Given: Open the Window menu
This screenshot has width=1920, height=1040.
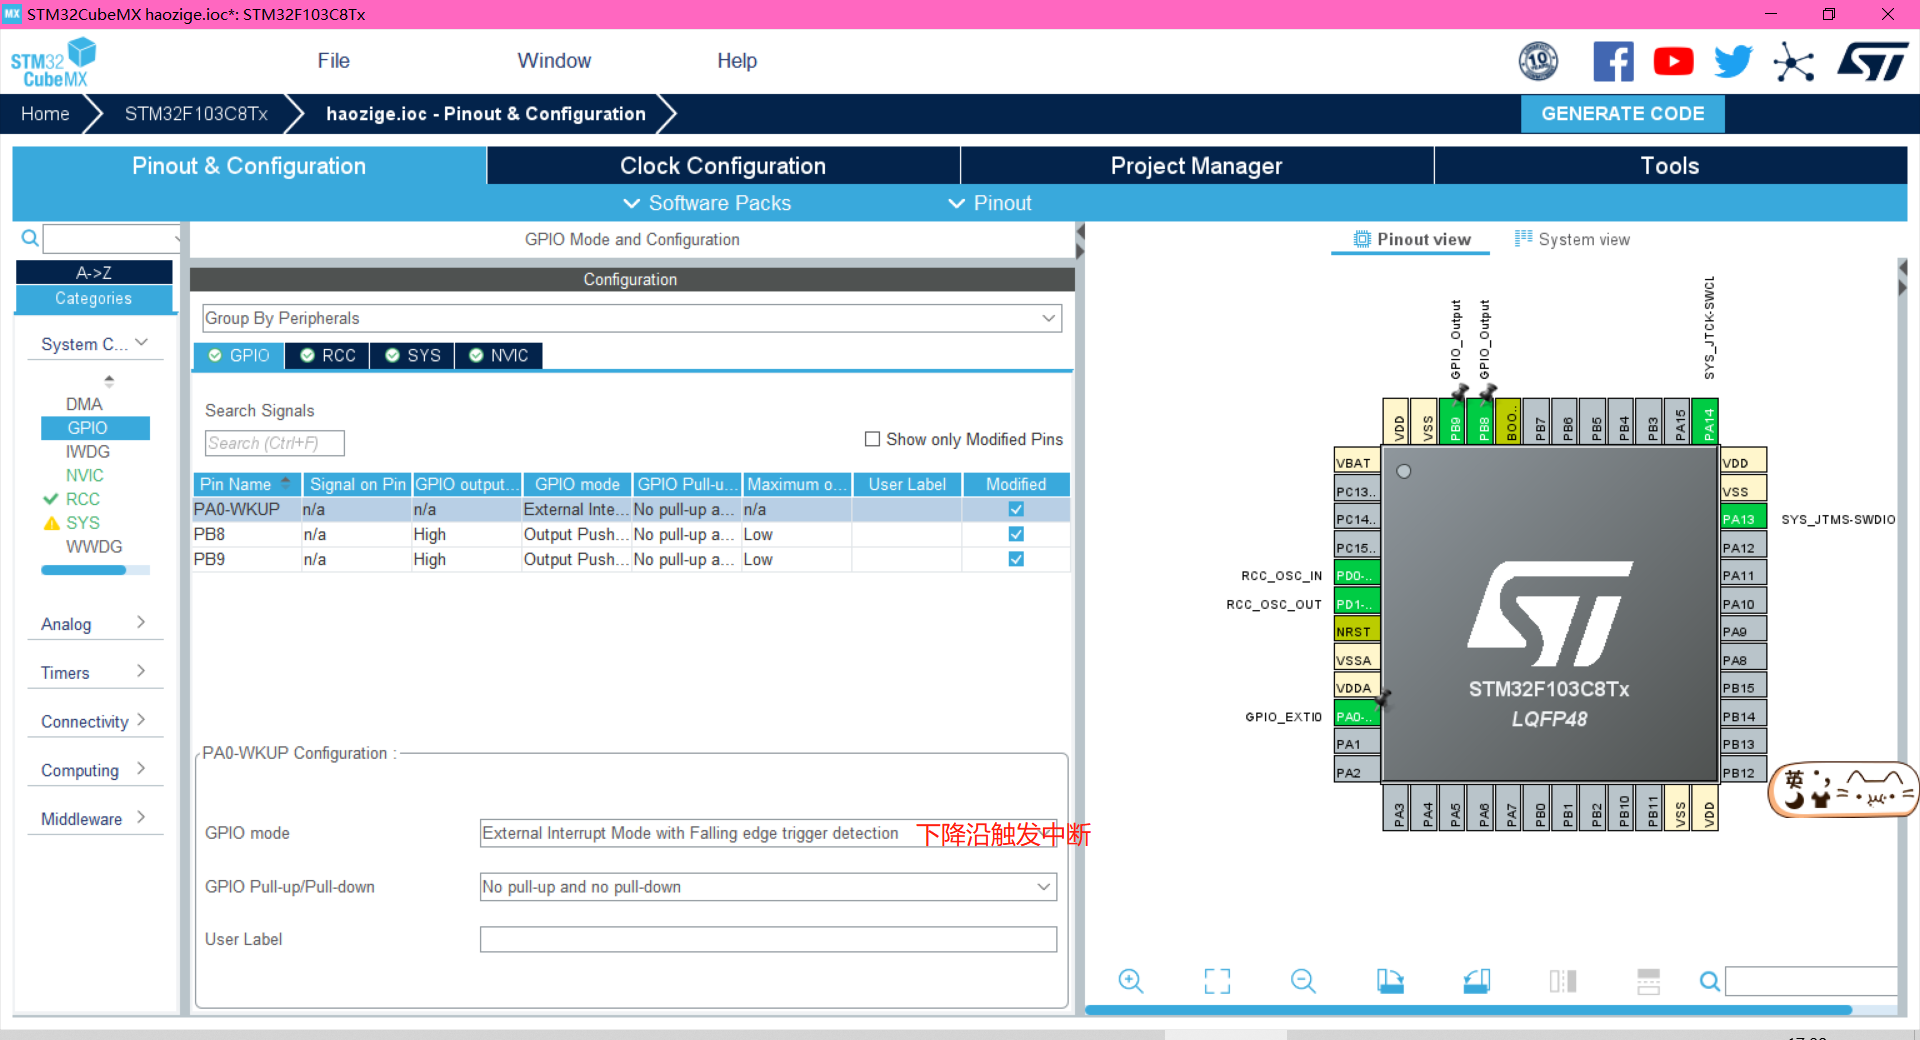Looking at the screenshot, I should coord(554,61).
